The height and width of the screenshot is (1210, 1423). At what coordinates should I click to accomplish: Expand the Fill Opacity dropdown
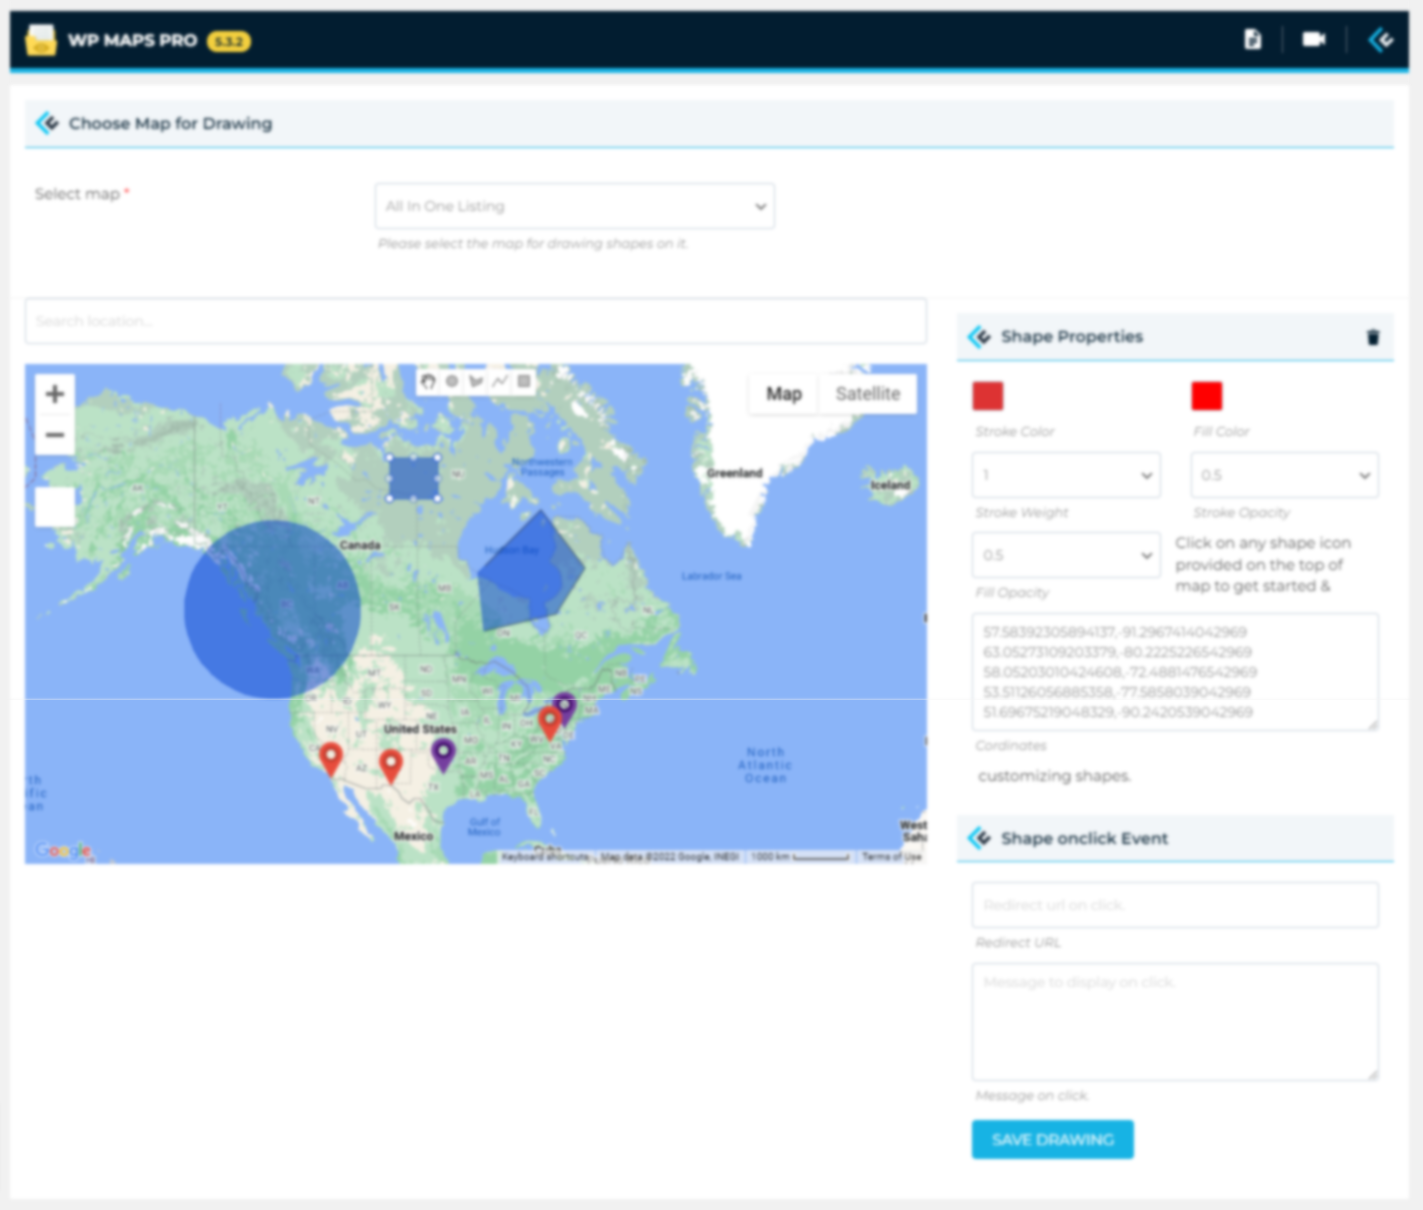click(x=1066, y=555)
